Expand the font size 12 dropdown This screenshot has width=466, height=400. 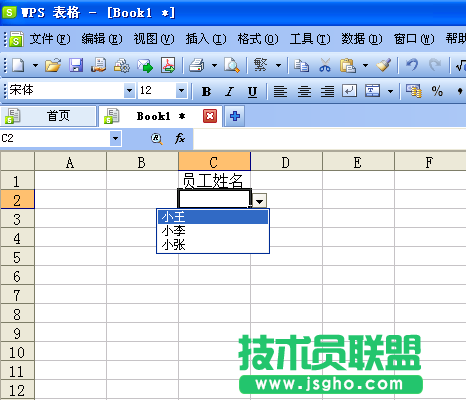click(181, 91)
